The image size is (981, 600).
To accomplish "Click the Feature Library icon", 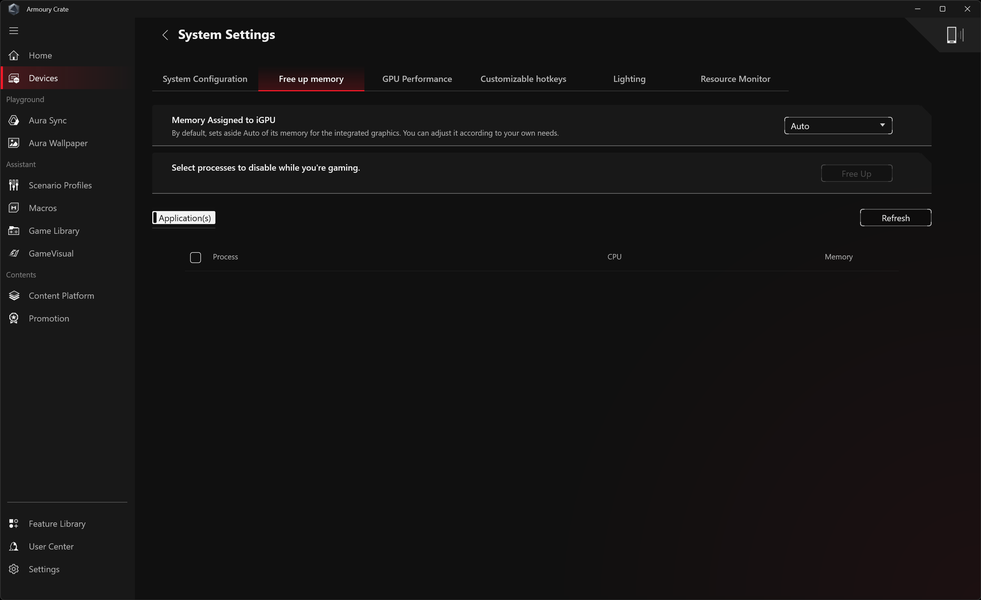I will (x=13, y=524).
